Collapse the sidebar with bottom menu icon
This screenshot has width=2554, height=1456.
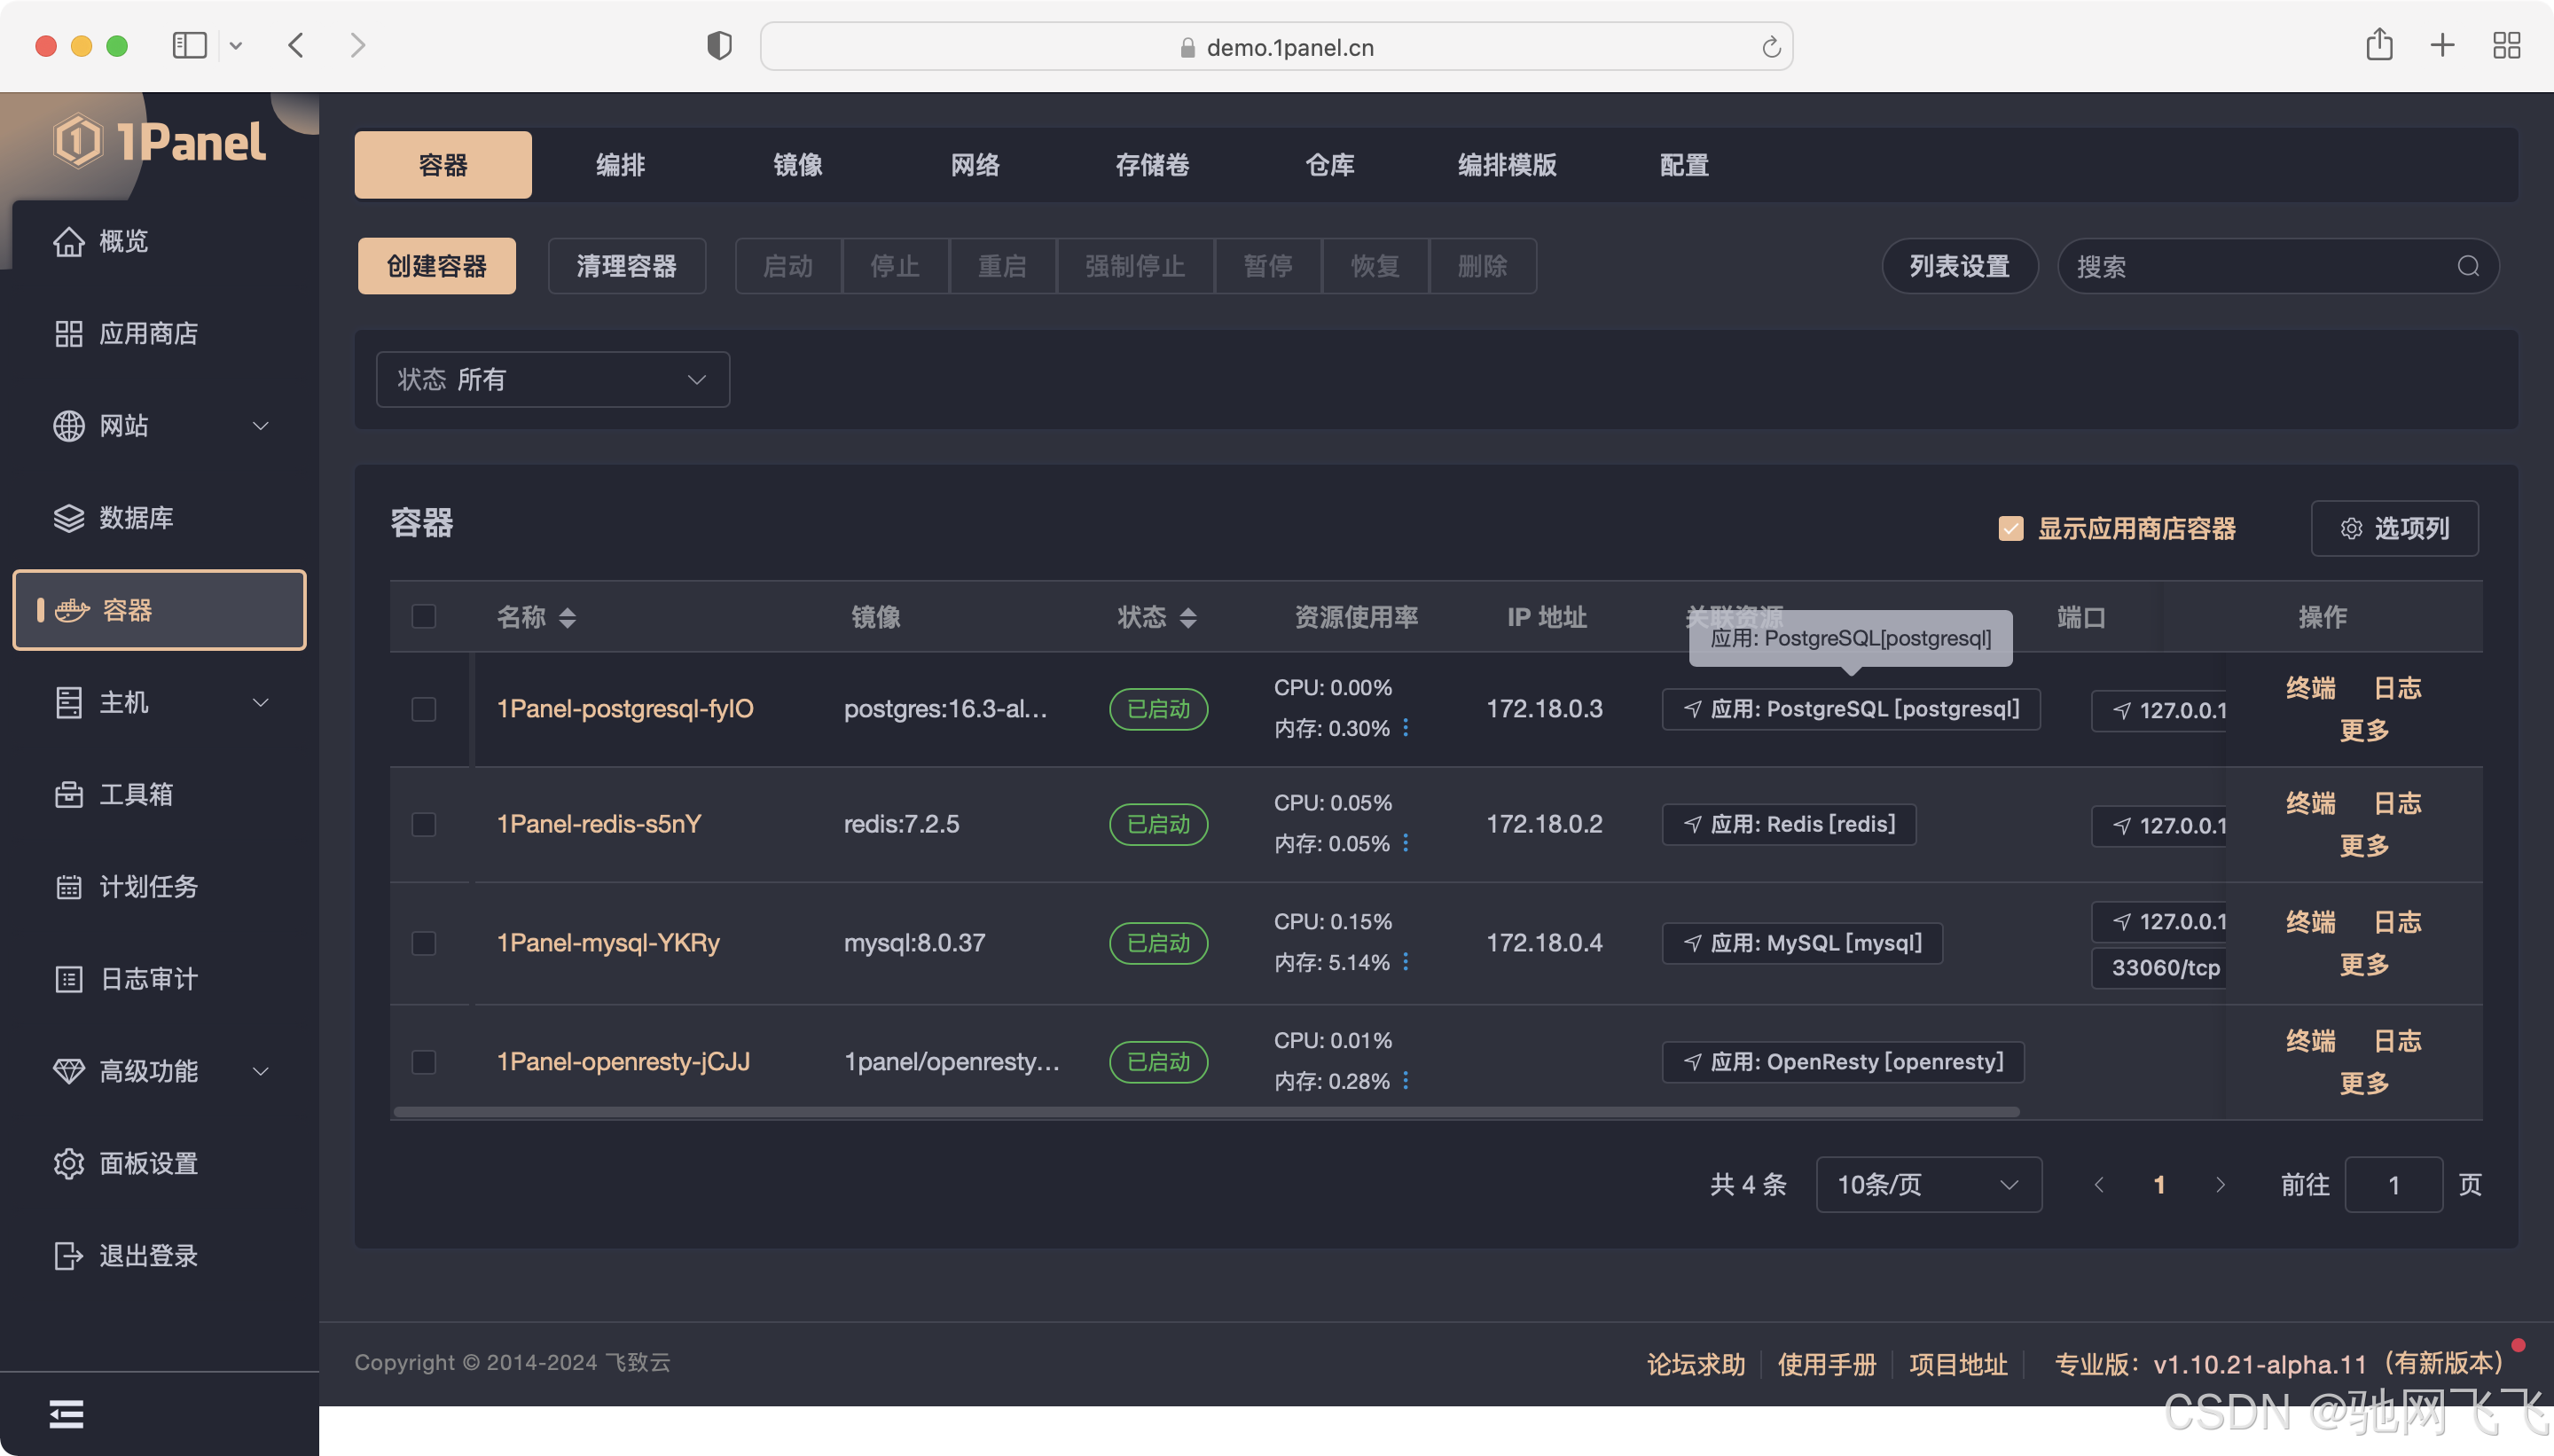coord(66,1414)
